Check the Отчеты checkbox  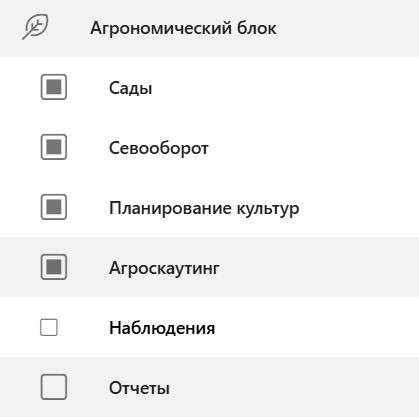(54, 387)
